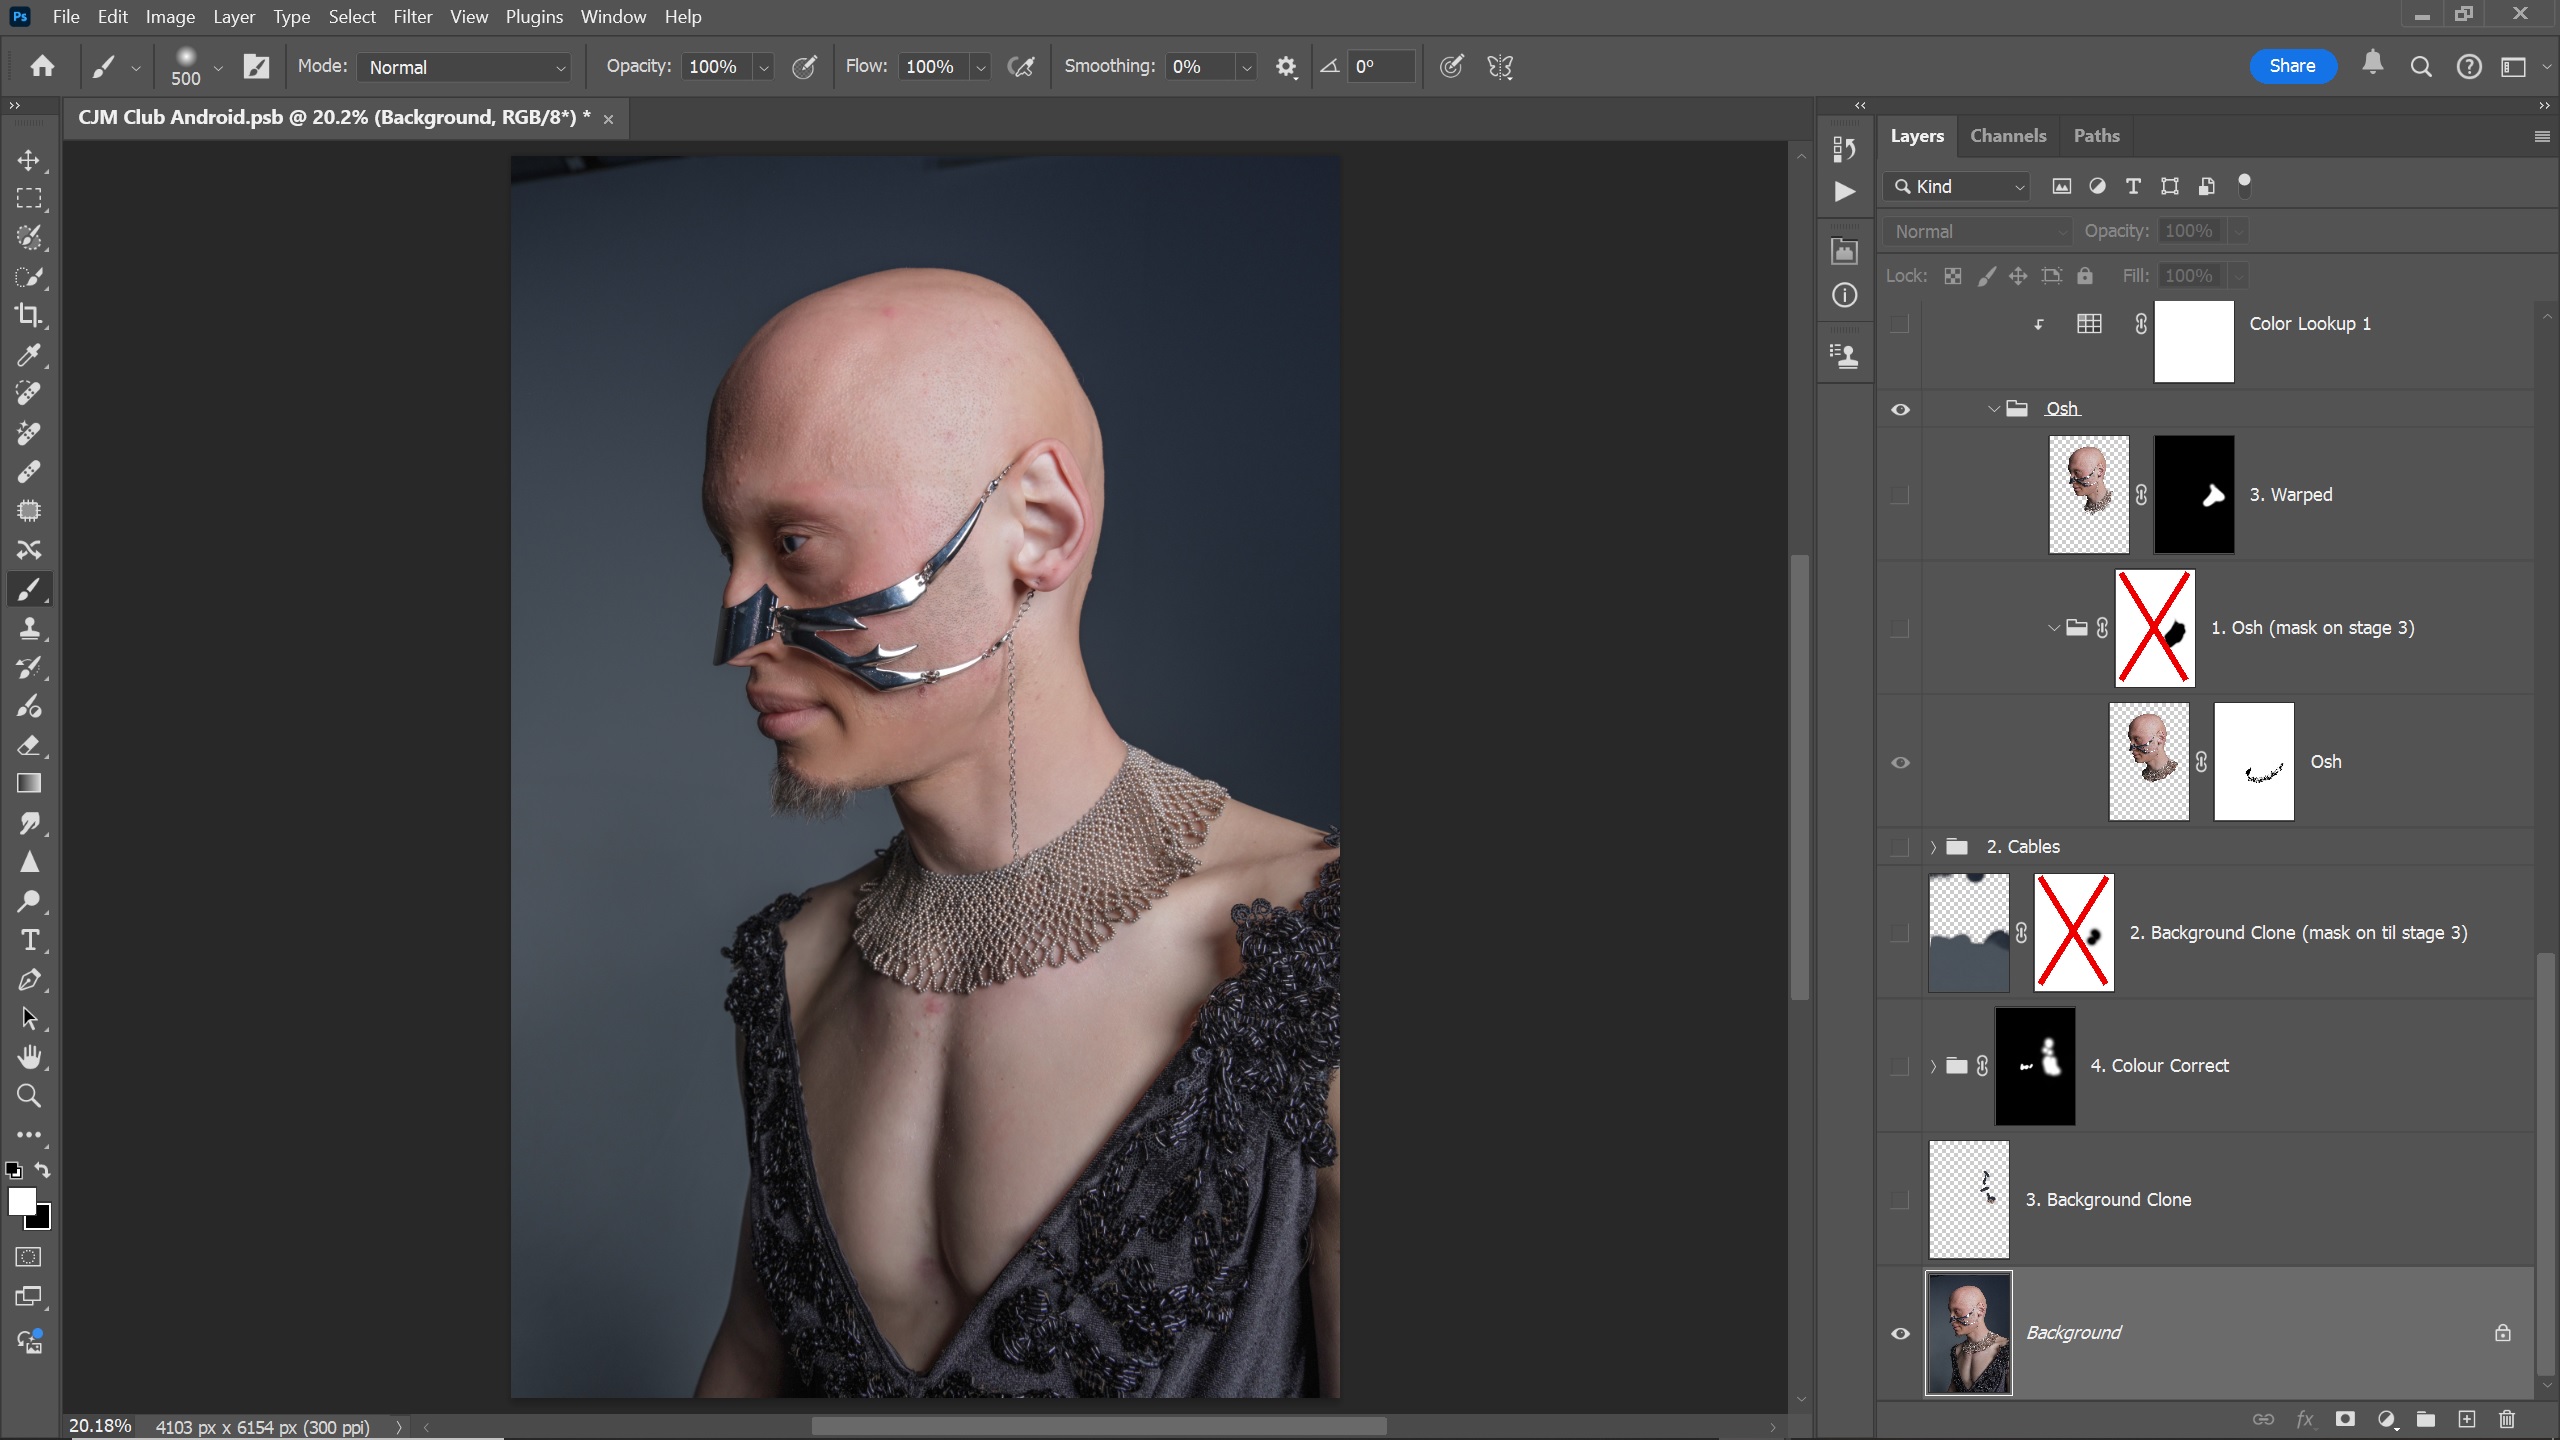This screenshot has height=1440, width=2560.
Task: Select the Clone Stamp tool
Action: pos(29,629)
